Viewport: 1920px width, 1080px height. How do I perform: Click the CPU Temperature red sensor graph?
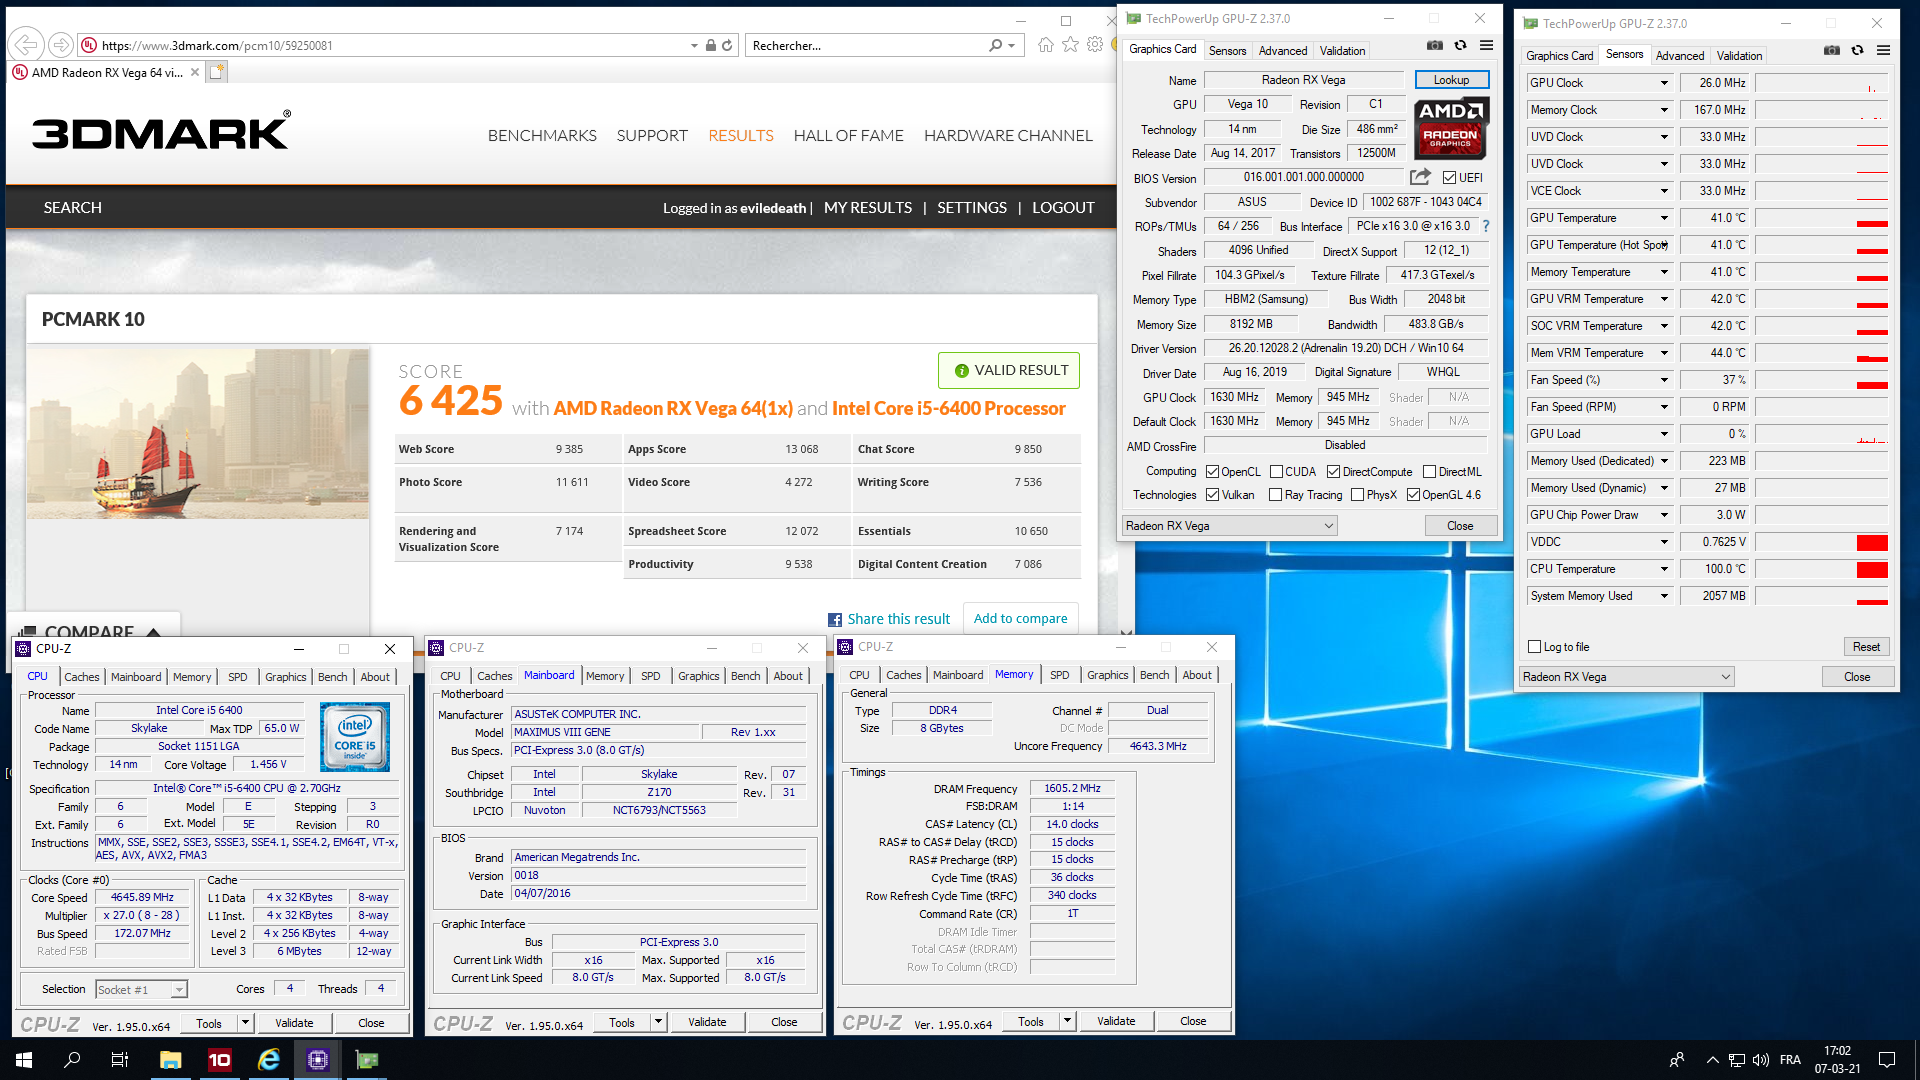point(1872,569)
